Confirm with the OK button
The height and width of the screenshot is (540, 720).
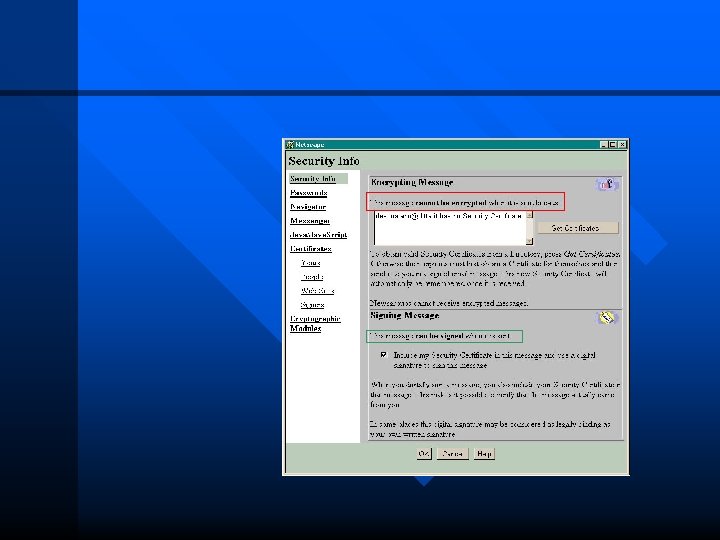point(424,454)
